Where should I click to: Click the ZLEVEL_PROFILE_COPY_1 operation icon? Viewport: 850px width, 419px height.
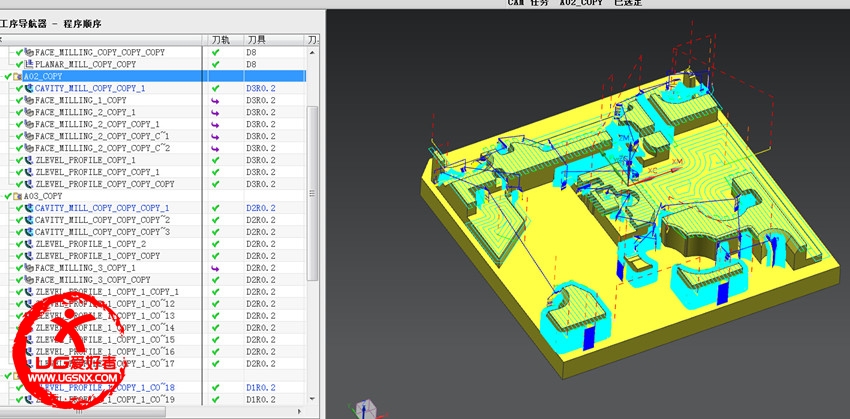(29, 160)
